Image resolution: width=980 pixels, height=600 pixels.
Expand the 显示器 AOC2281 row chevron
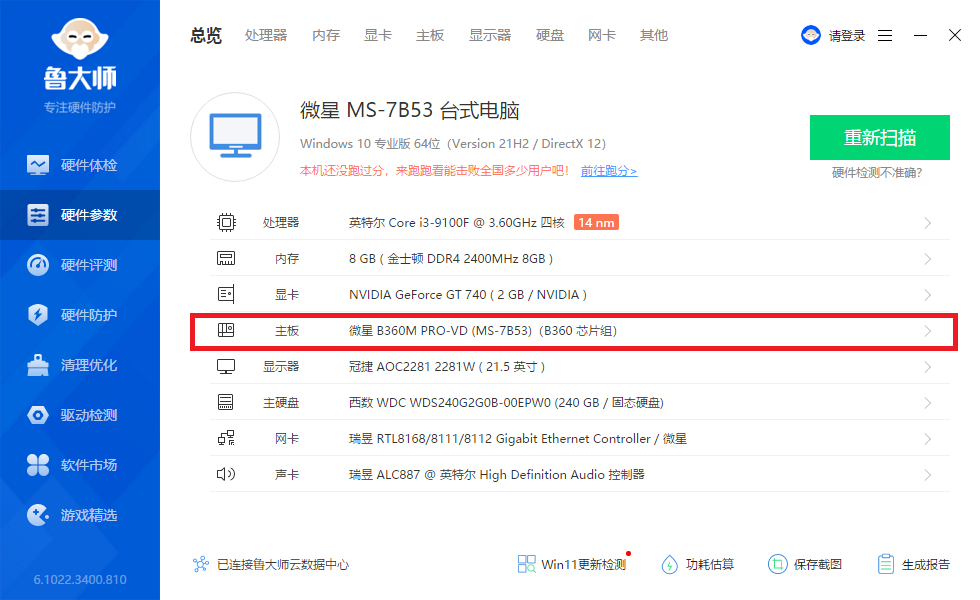(928, 367)
